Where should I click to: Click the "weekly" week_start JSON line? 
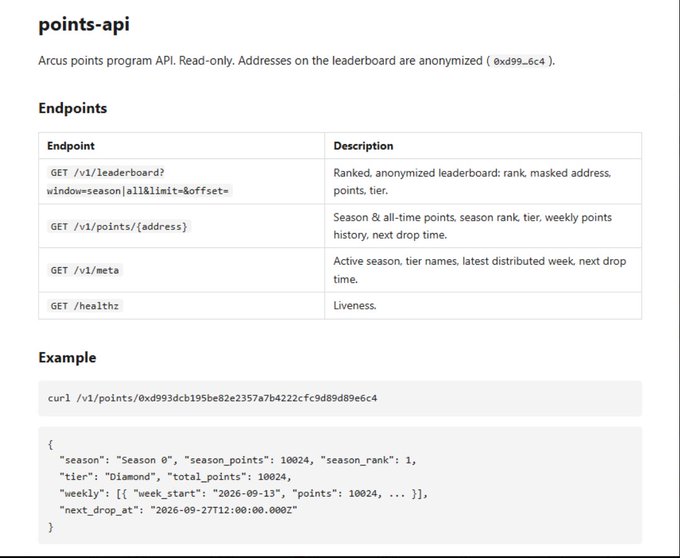(243, 493)
